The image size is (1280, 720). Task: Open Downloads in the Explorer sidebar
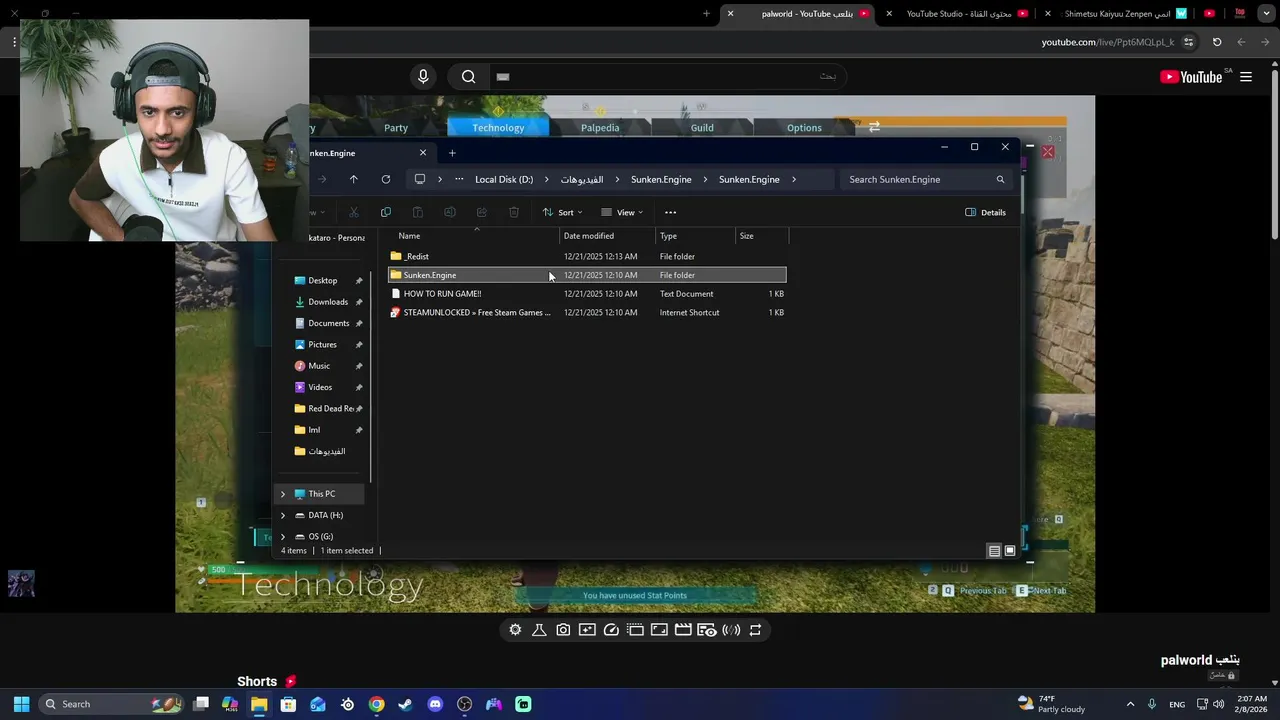click(x=327, y=302)
